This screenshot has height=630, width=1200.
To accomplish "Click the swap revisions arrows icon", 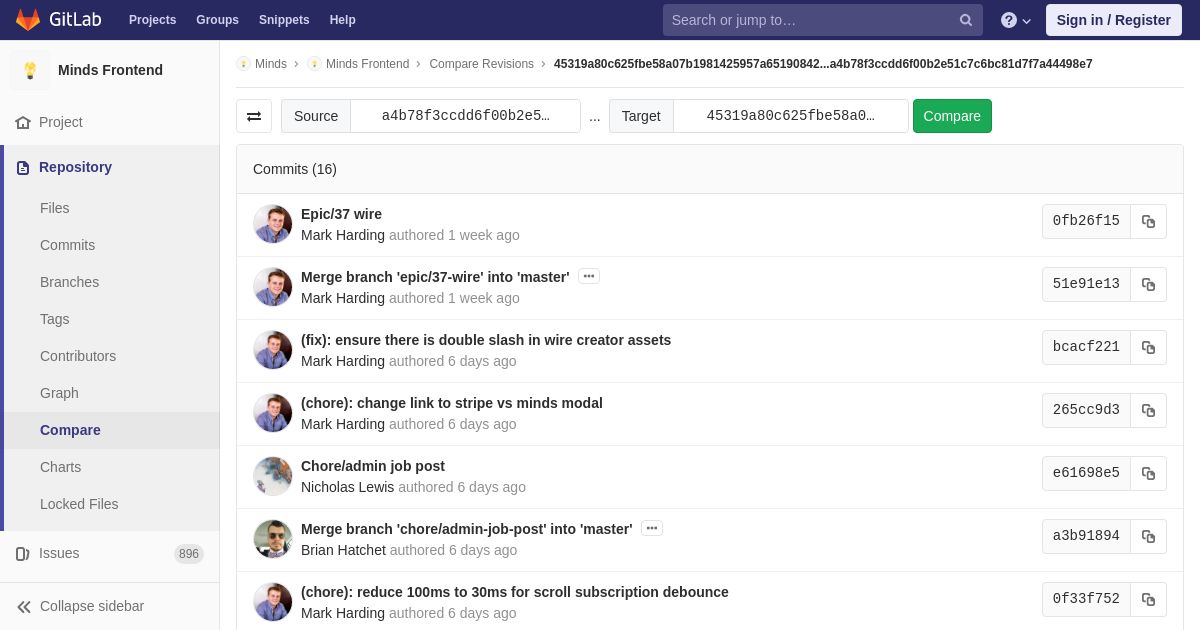I will (x=254, y=116).
